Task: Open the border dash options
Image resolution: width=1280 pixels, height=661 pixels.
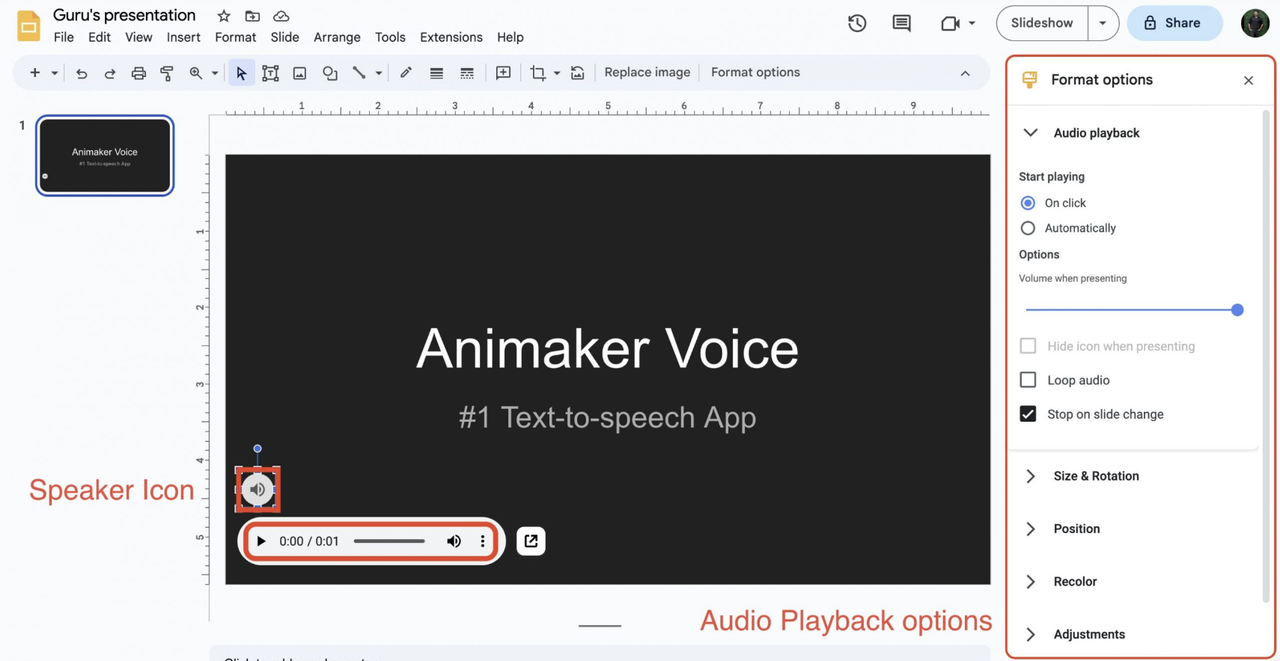Action: [x=466, y=73]
